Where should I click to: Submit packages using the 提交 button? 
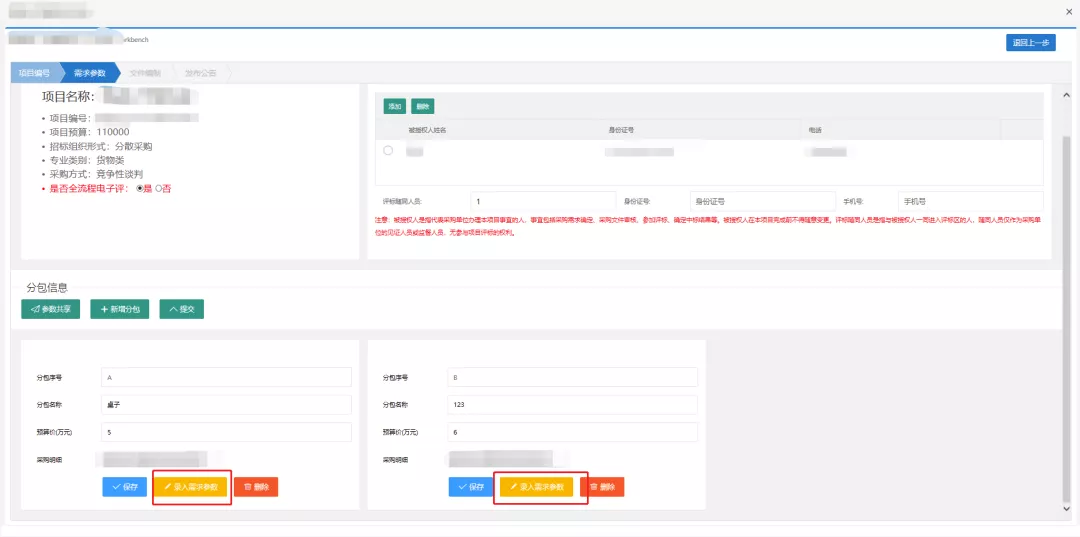(181, 310)
